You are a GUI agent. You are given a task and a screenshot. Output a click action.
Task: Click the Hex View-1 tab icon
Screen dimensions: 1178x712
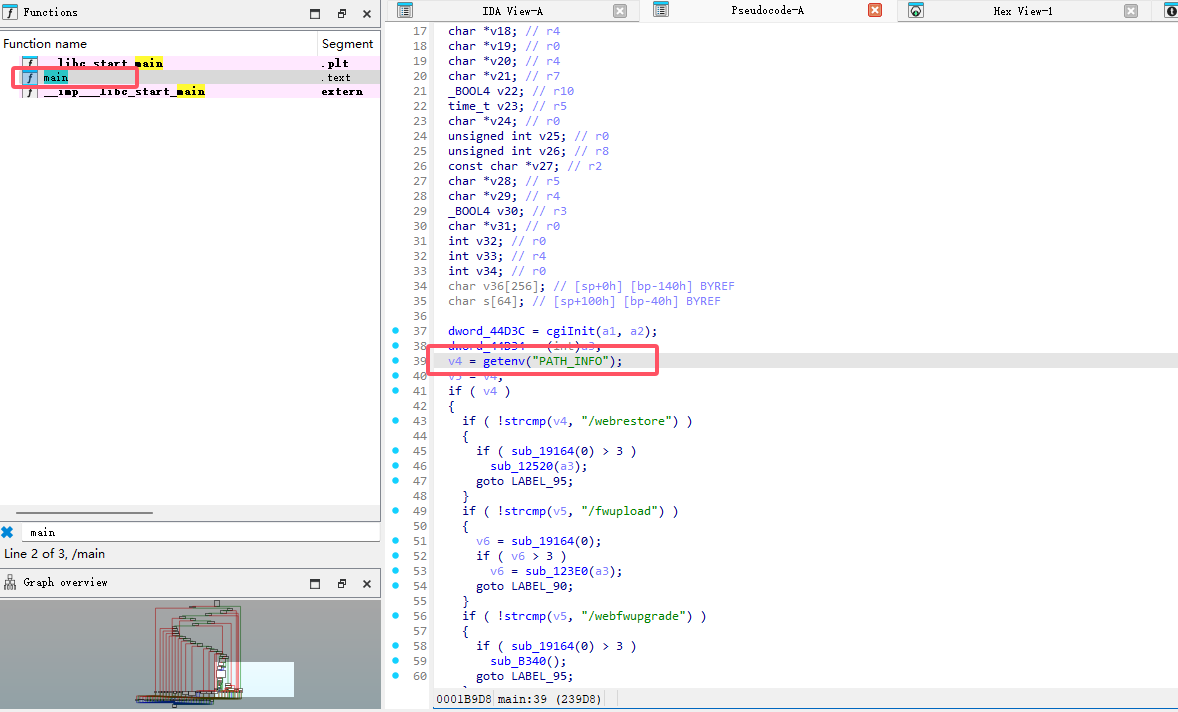pyautogui.click(x=915, y=11)
